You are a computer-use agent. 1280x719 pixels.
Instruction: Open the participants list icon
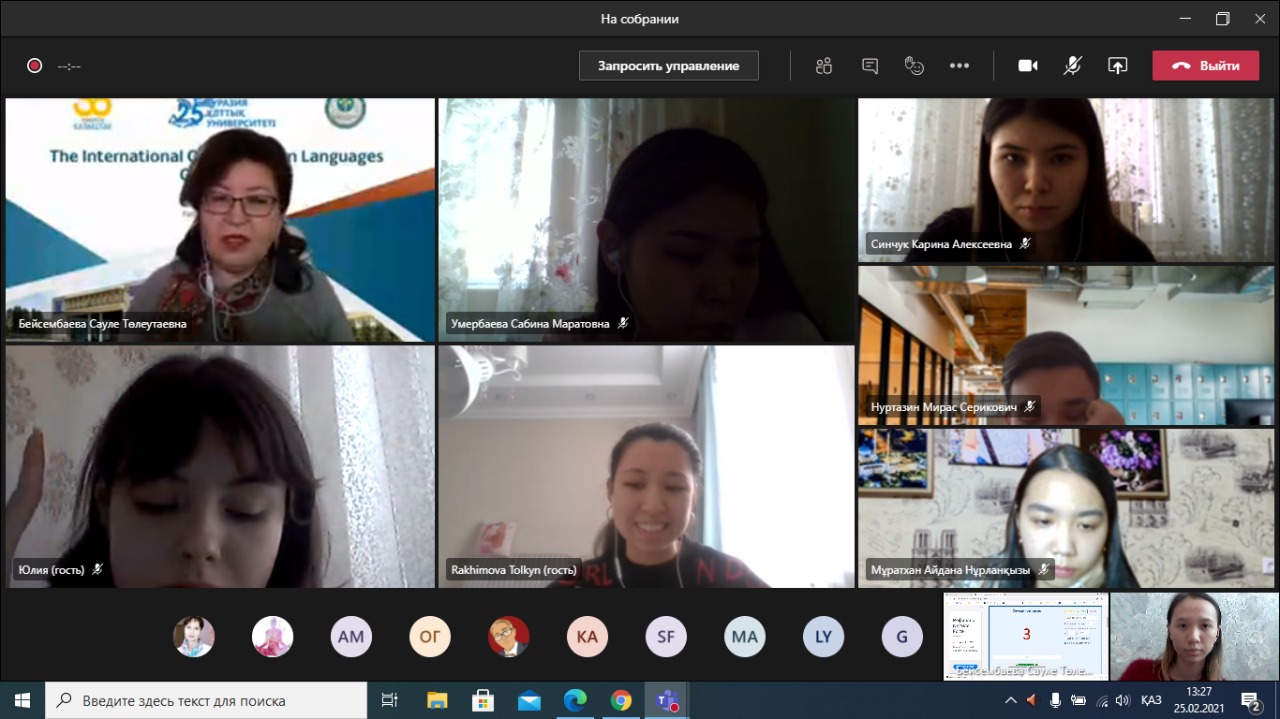824,66
